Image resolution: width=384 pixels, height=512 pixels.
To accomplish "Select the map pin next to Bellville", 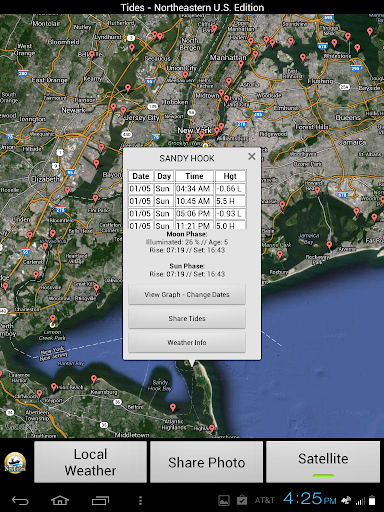I will (x=92, y=55).
